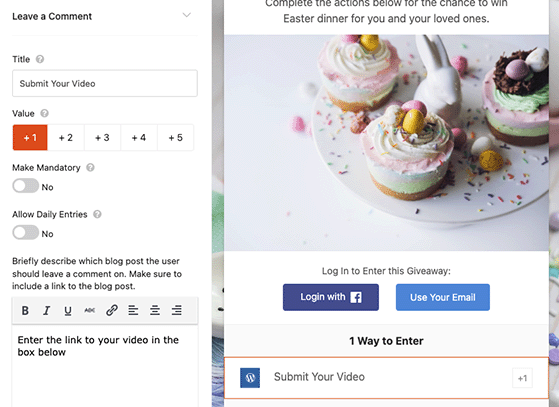Open the help icon beside Value
This screenshot has height=407, width=559.
point(44,113)
